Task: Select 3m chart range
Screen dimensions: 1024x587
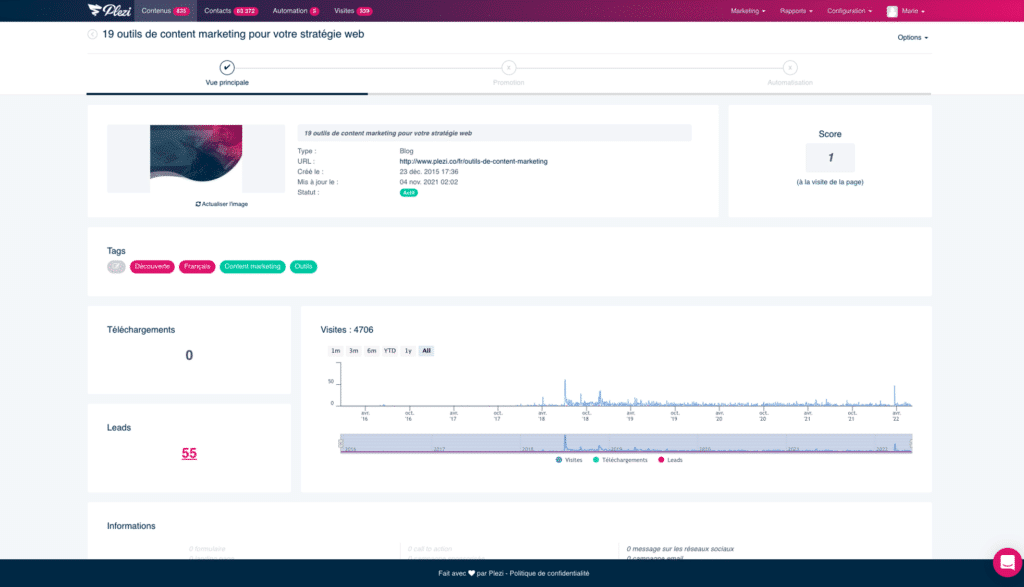Action: (353, 351)
